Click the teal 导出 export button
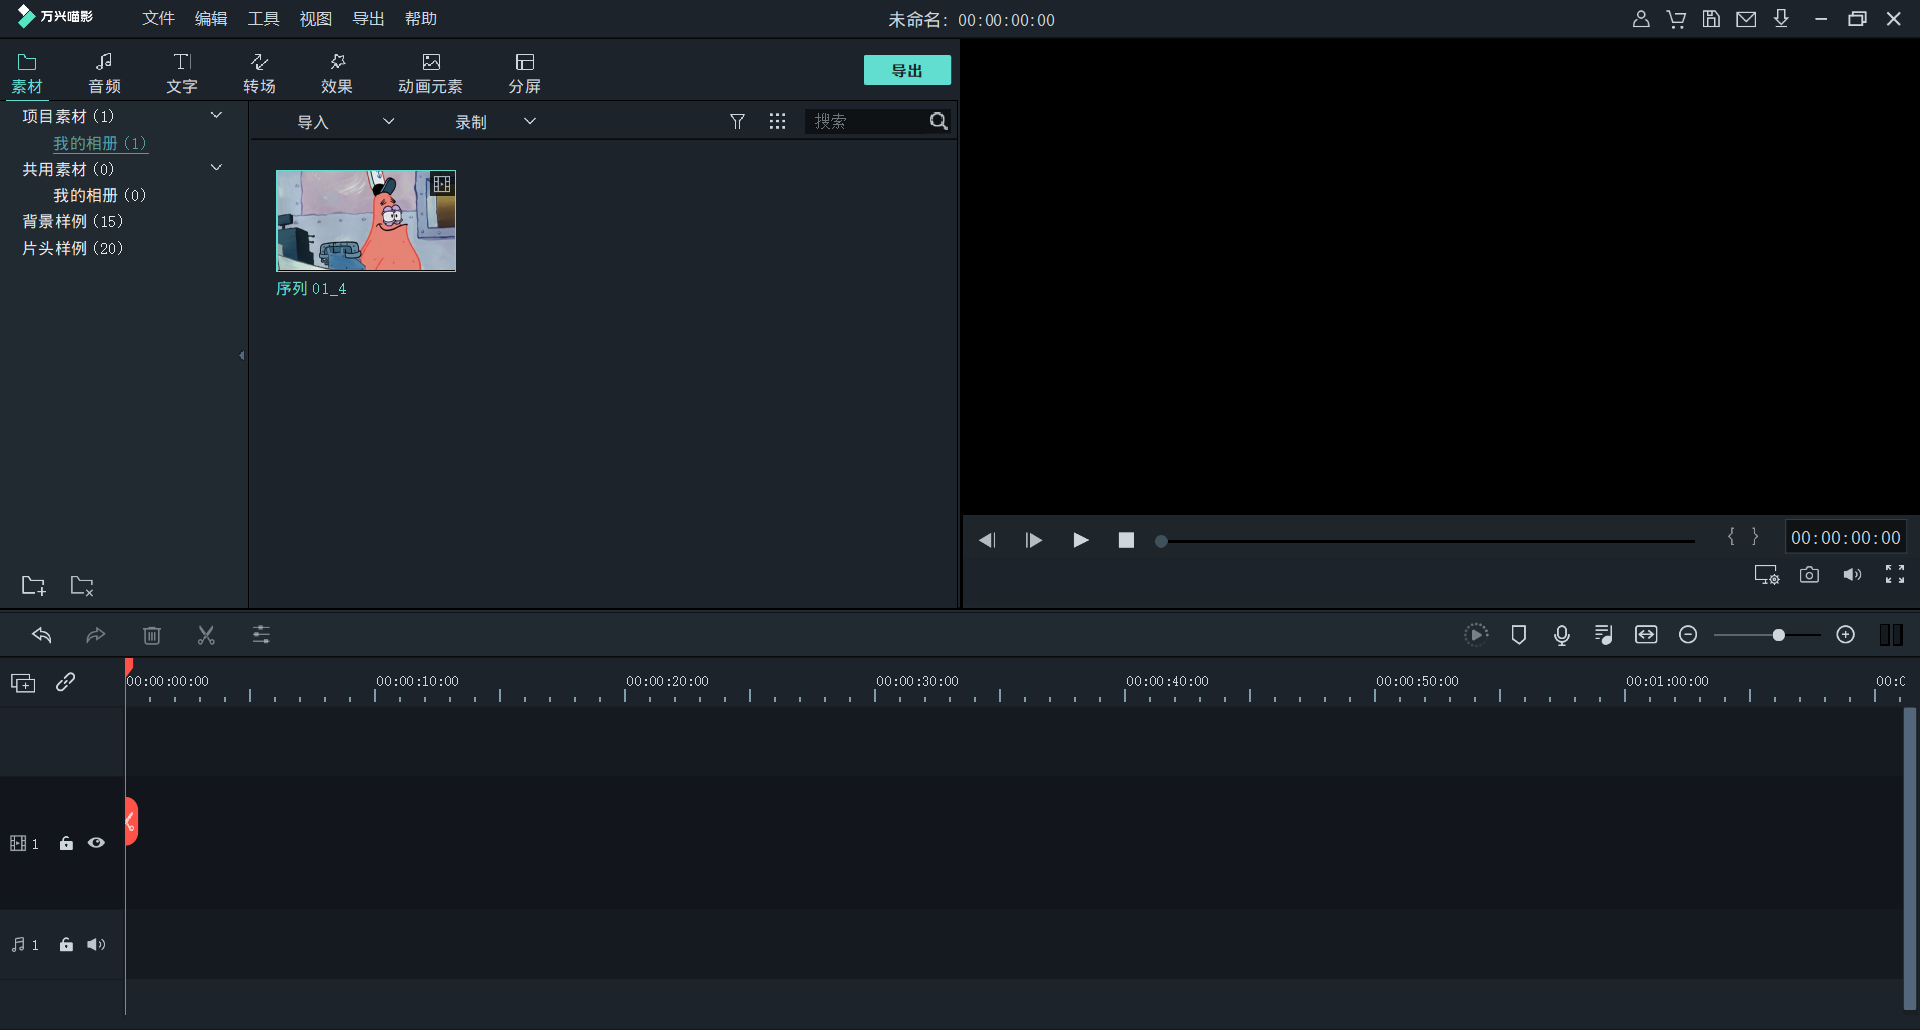The image size is (1920, 1030). coord(906,70)
